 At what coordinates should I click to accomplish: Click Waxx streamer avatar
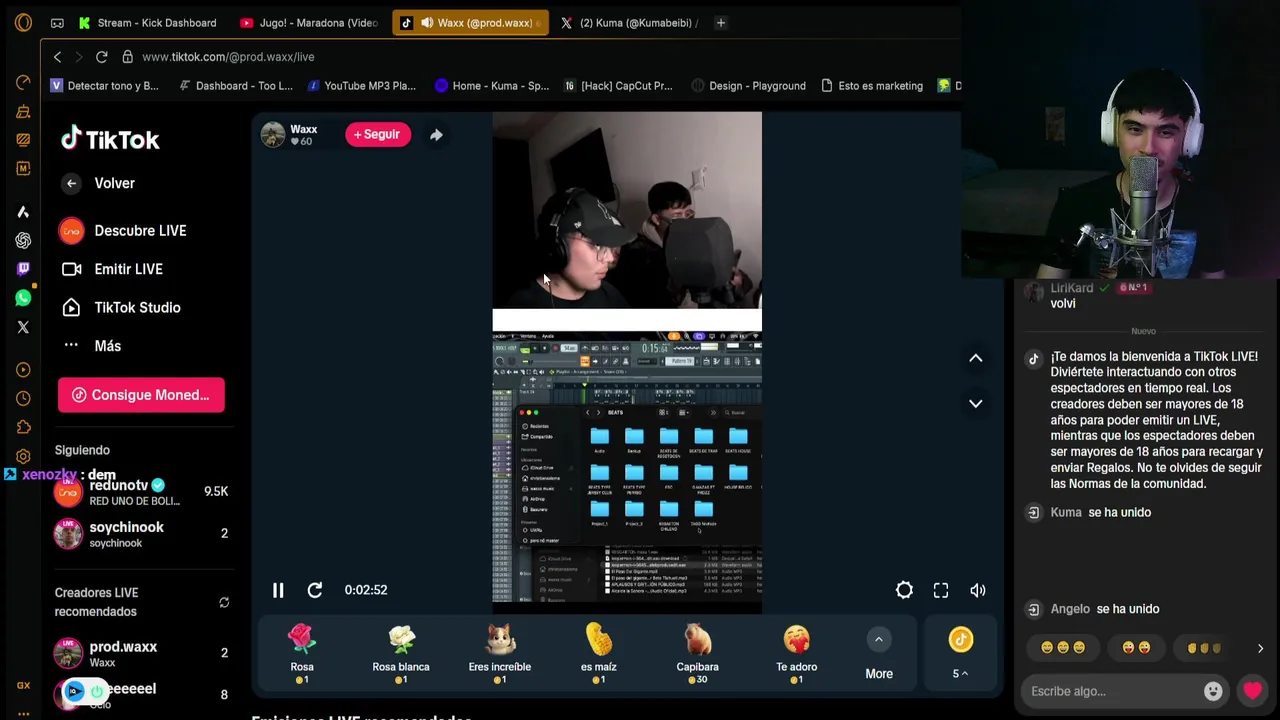pos(273,135)
